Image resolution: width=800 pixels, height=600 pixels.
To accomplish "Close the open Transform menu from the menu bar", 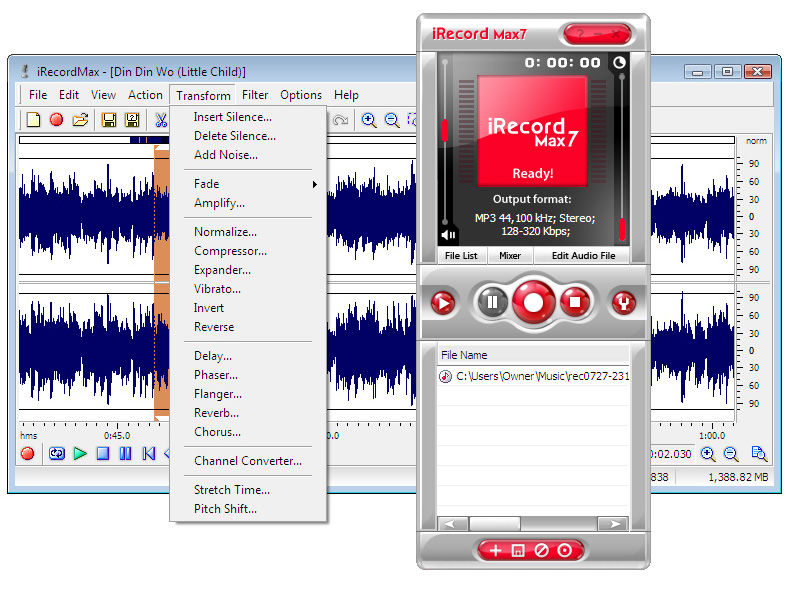I will (203, 95).
